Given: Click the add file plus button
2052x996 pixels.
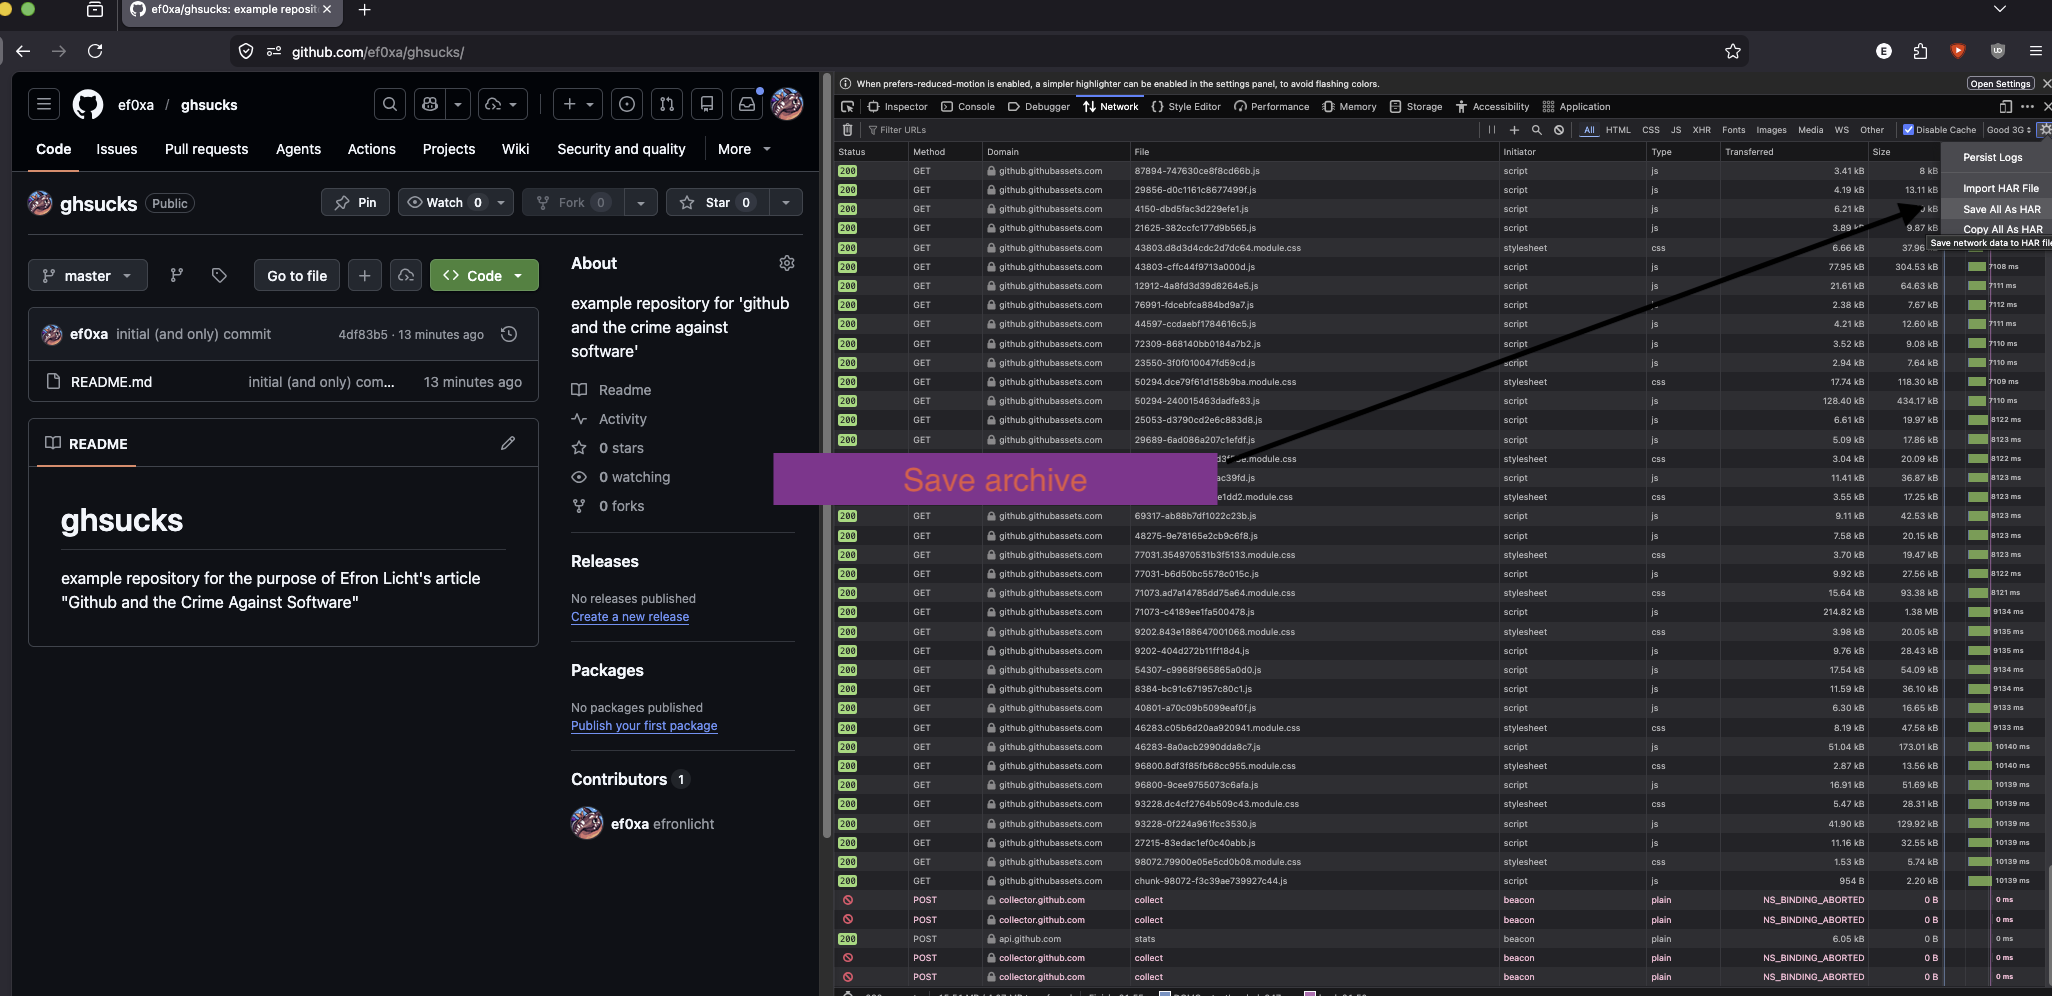Looking at the screenshot, I should tap(365, 275).
